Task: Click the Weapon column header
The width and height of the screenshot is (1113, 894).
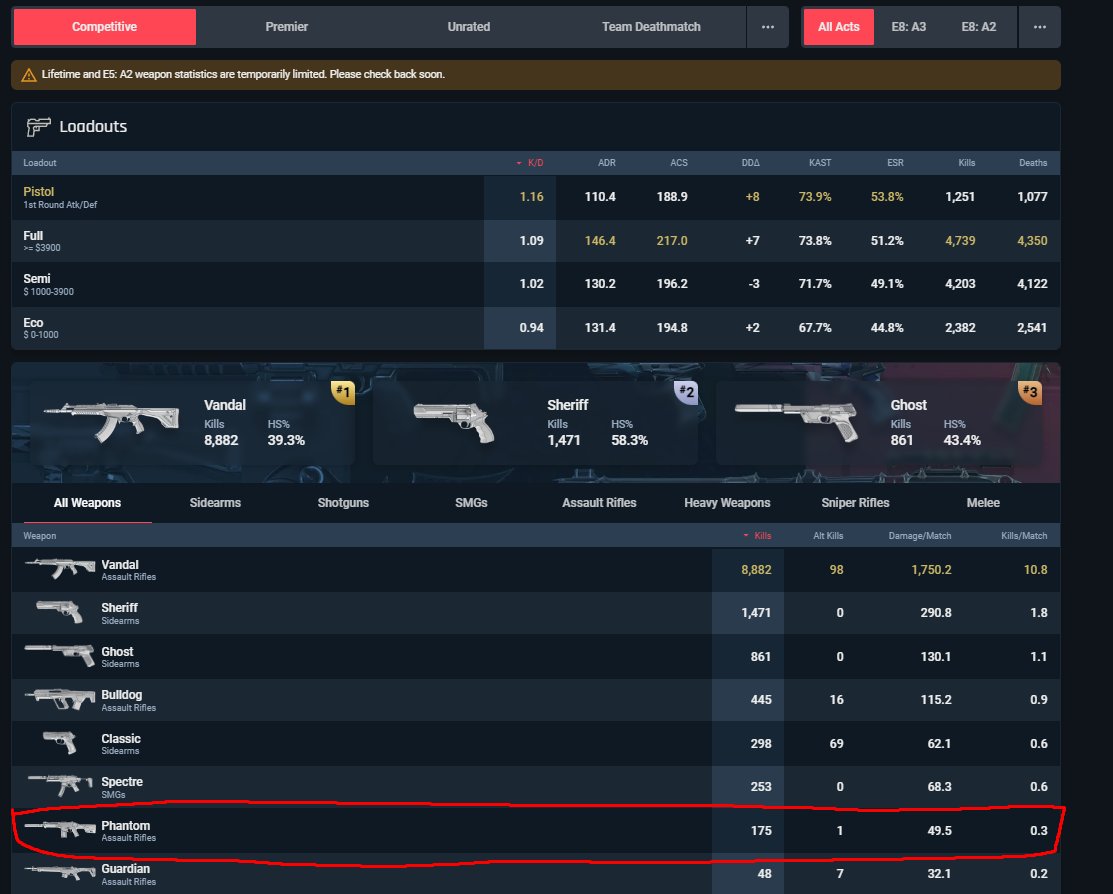Action: click(40, 535)
